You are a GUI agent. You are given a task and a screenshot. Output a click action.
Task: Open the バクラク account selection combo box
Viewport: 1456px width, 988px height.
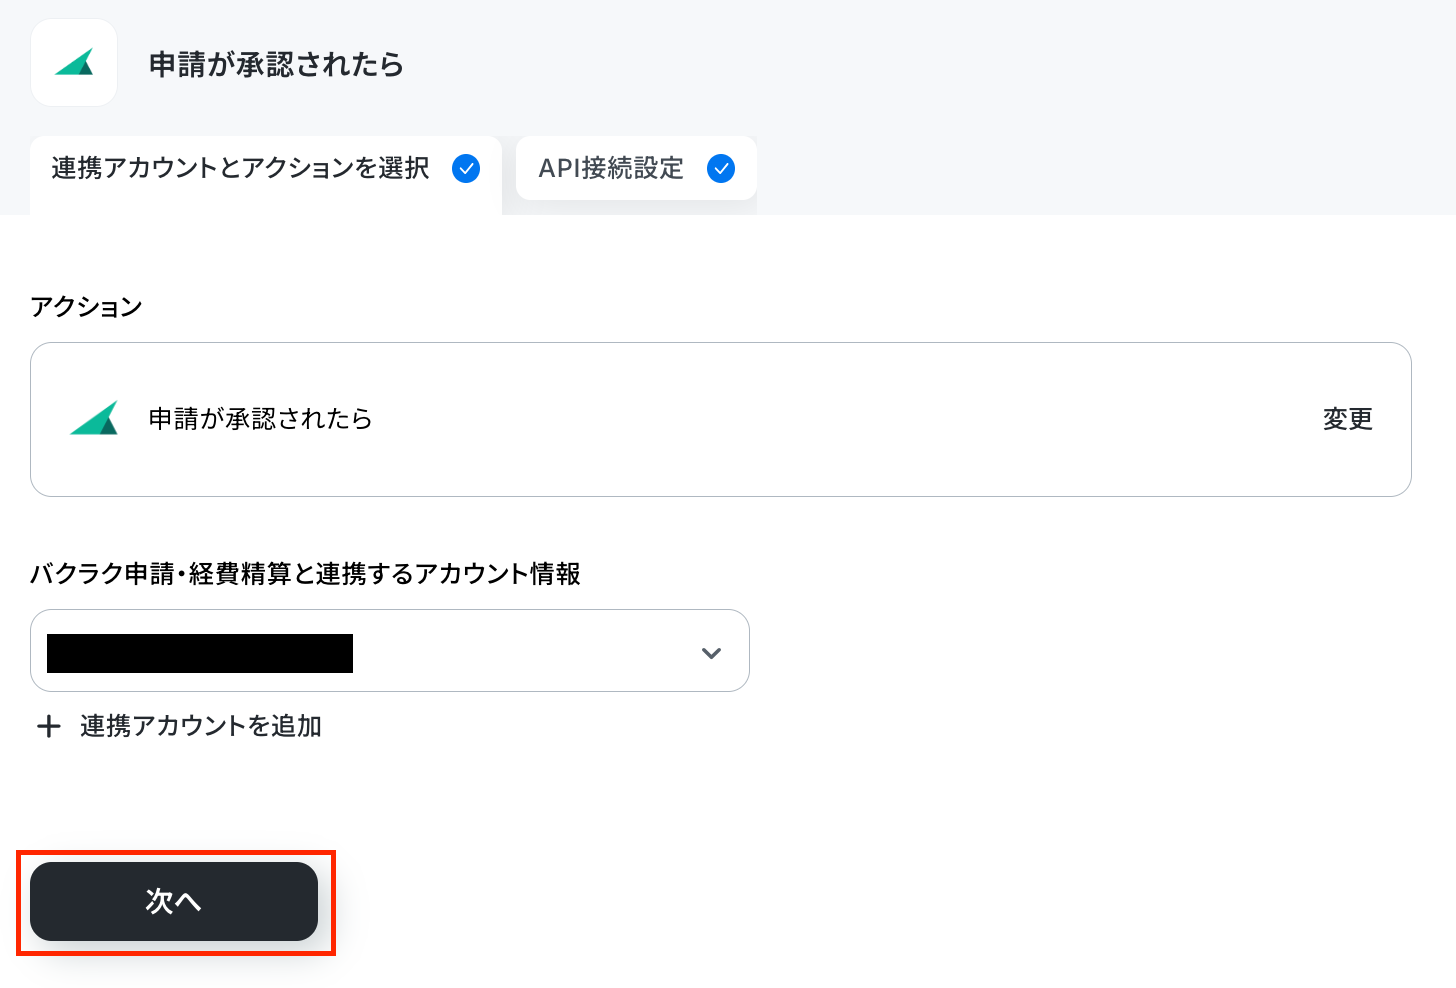(390, 651)
